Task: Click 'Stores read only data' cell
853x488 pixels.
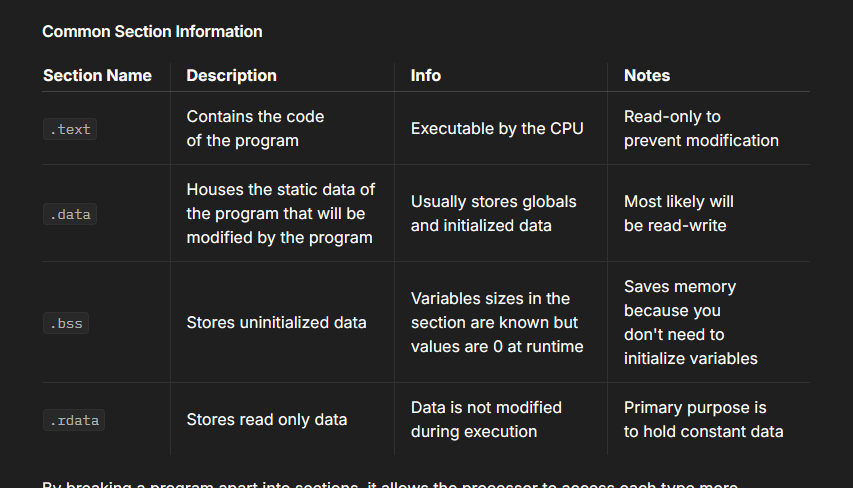Action: [x=267, y=419]
